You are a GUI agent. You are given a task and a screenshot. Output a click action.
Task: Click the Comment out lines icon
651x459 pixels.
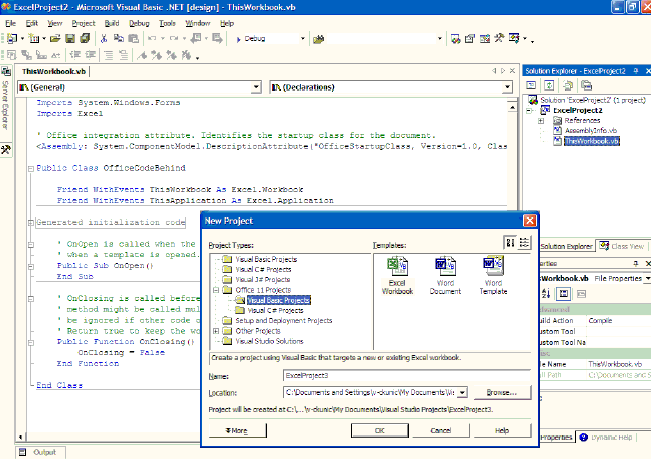[x=108, y=55]
